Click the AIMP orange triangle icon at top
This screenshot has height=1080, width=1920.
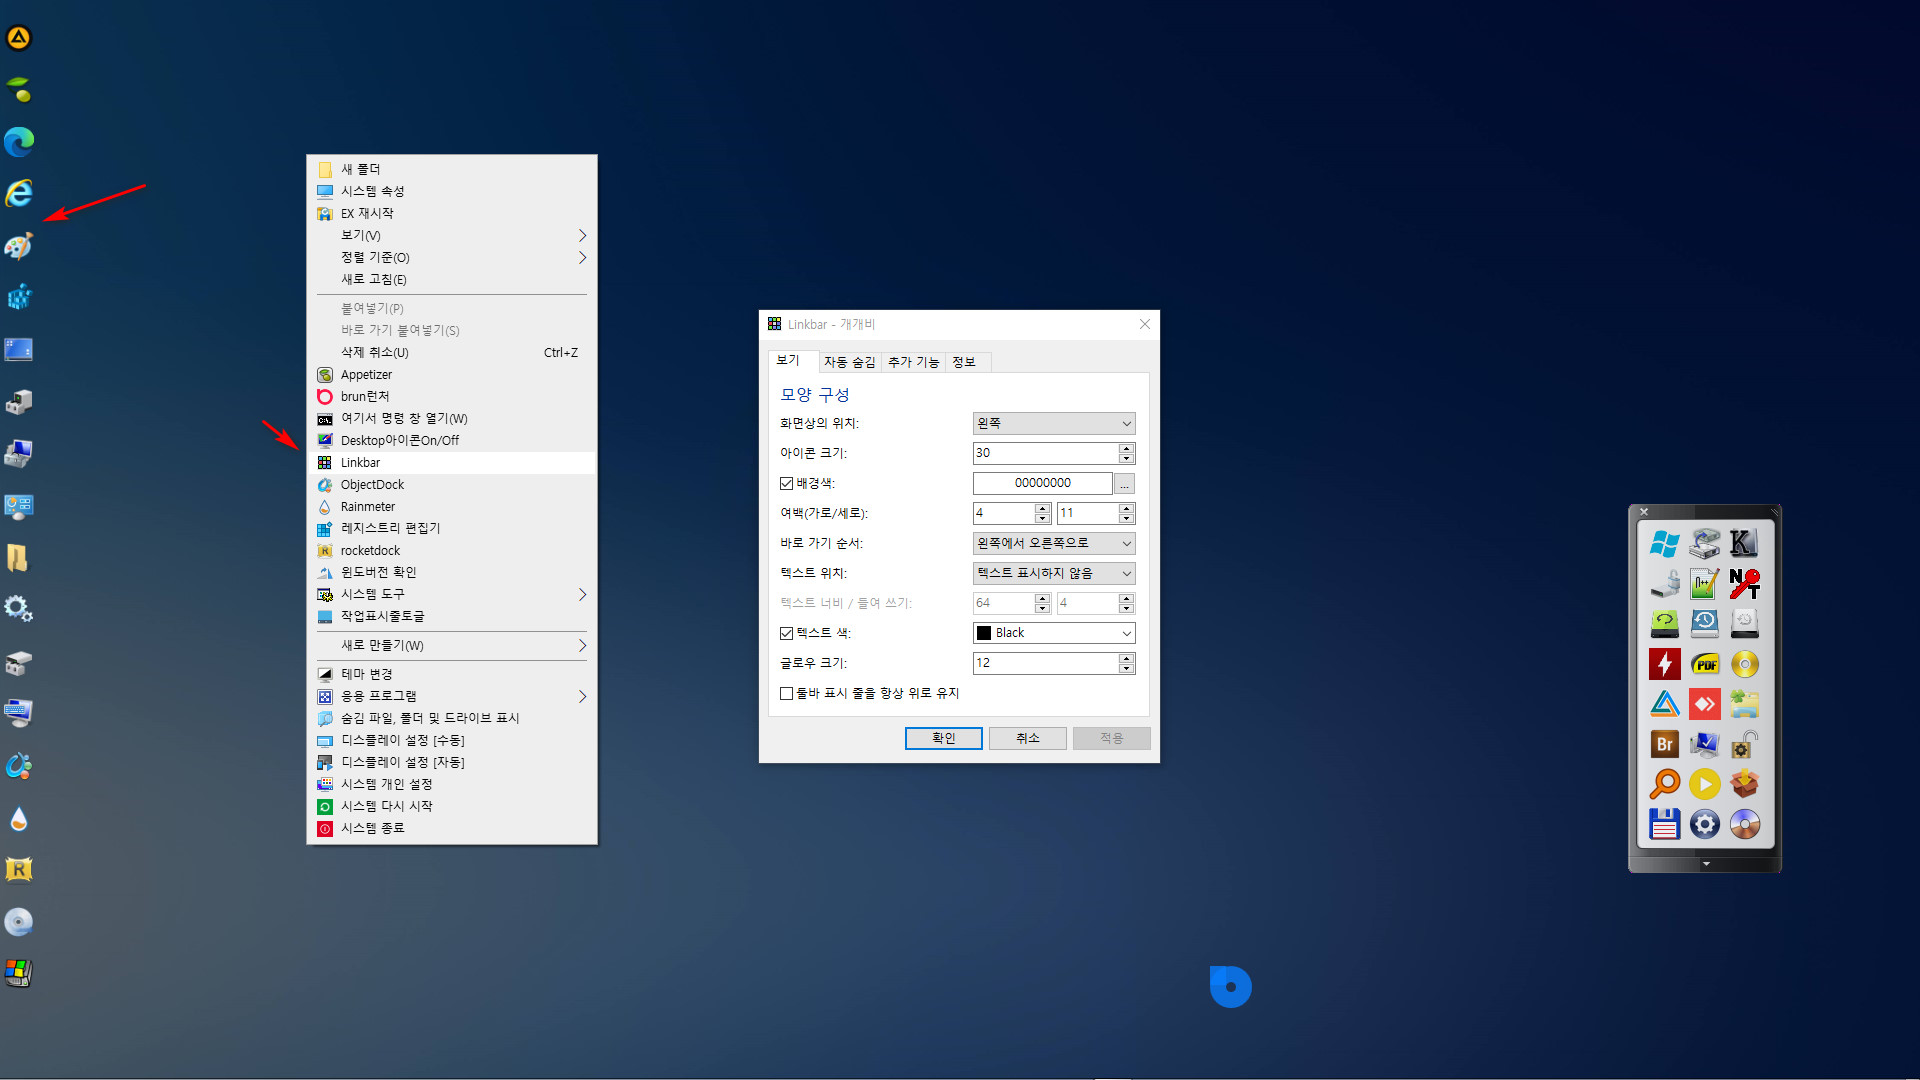pyautogui.click(x=19, y=38)
